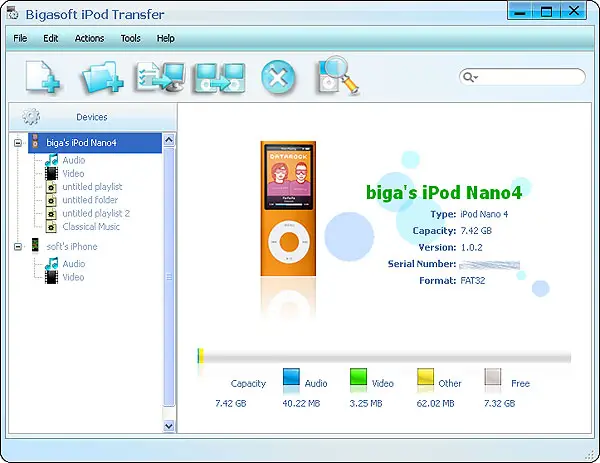Click the devices panel vertical scrollbar thumb
The image size is (600, 463).
169,276
